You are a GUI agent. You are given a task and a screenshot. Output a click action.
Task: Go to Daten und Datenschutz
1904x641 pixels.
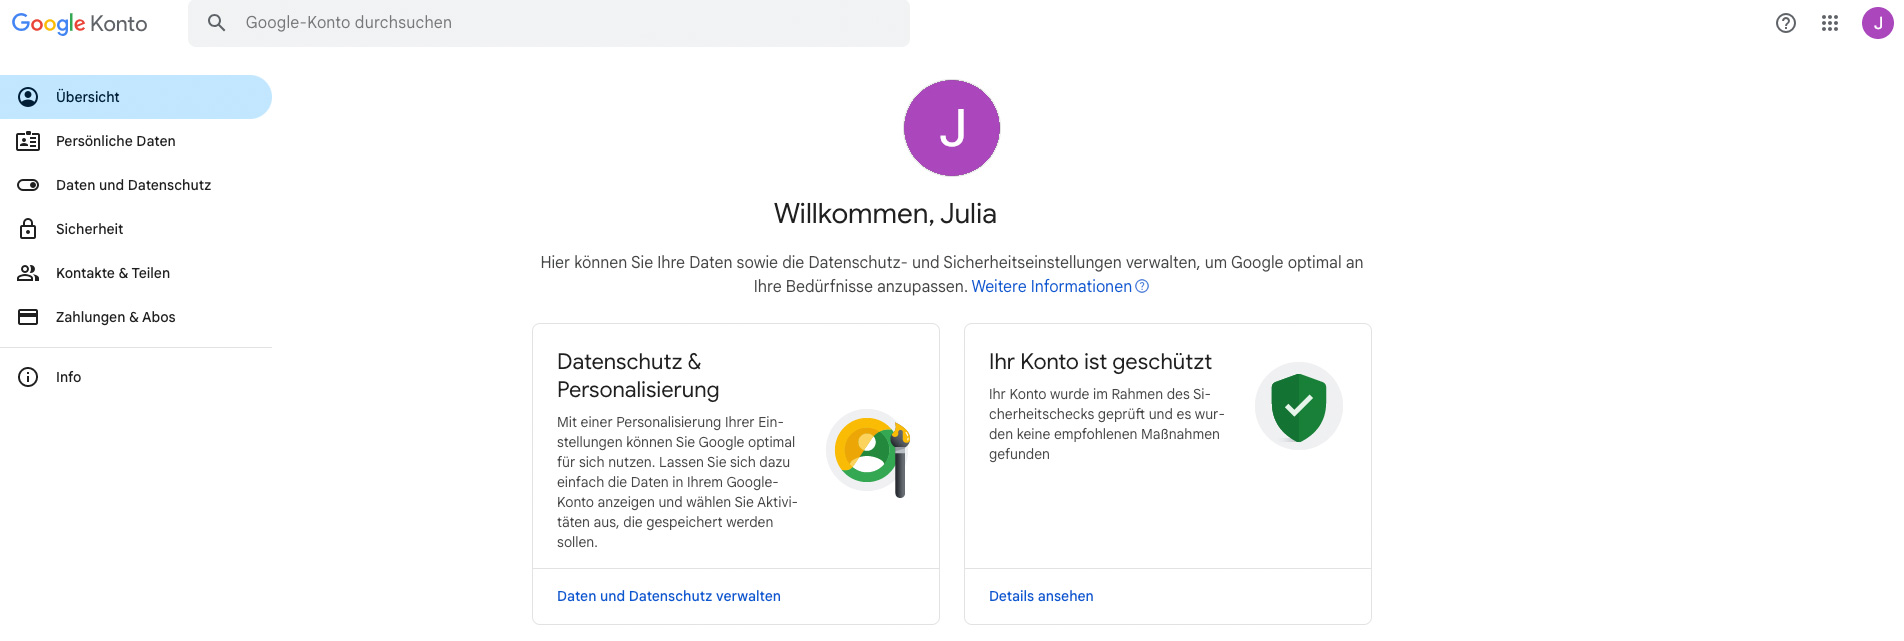tap(136, 185)
